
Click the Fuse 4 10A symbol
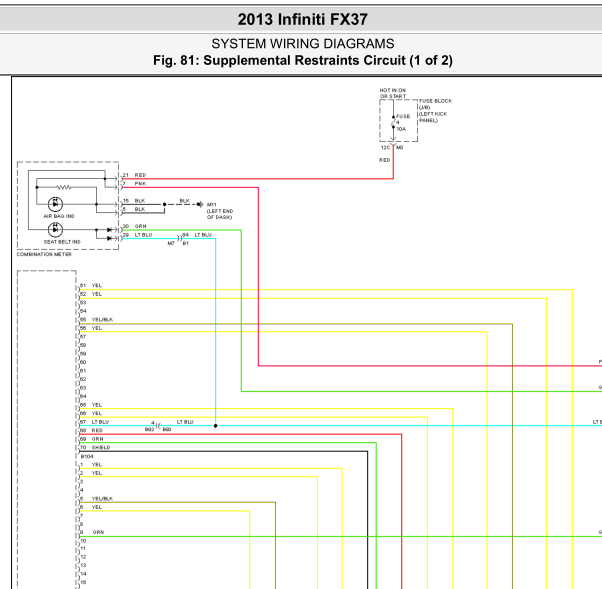pos(393,122)
